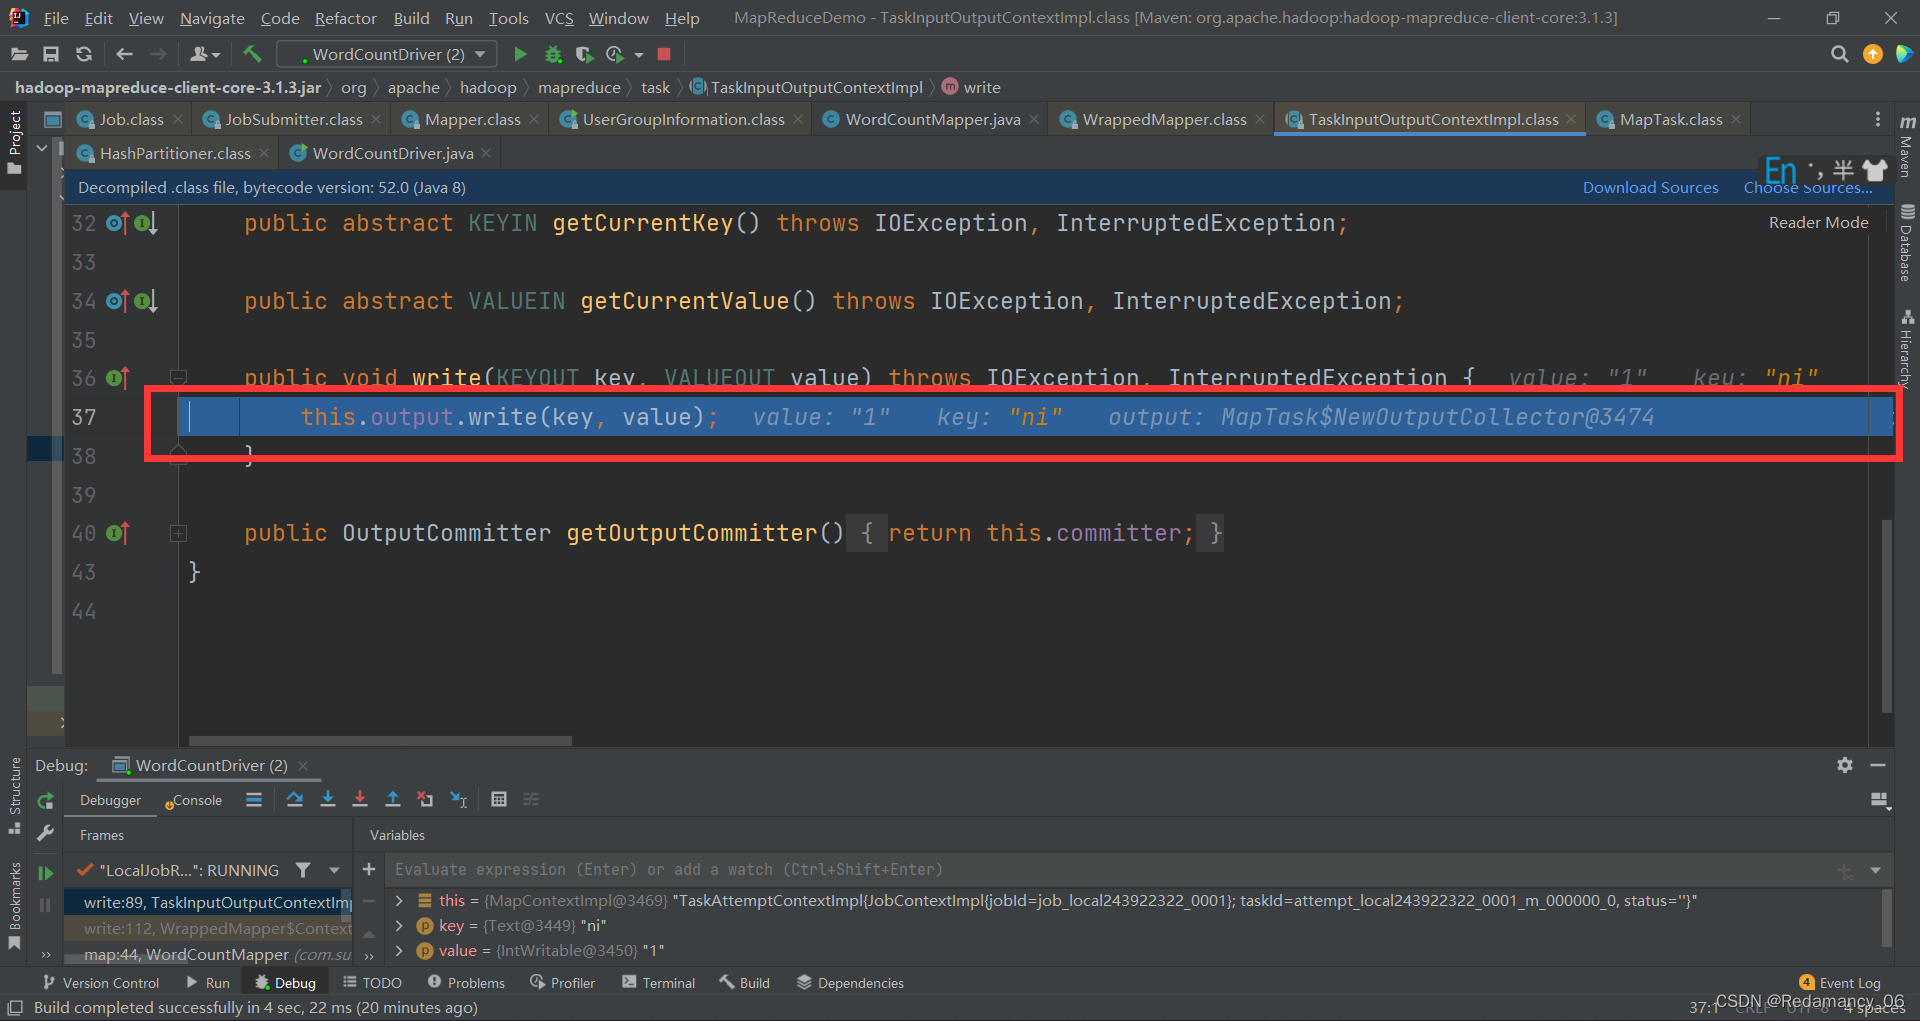Open file or project folder icon
This screenshot has height=1021, width=1920.
pos(20,54)
